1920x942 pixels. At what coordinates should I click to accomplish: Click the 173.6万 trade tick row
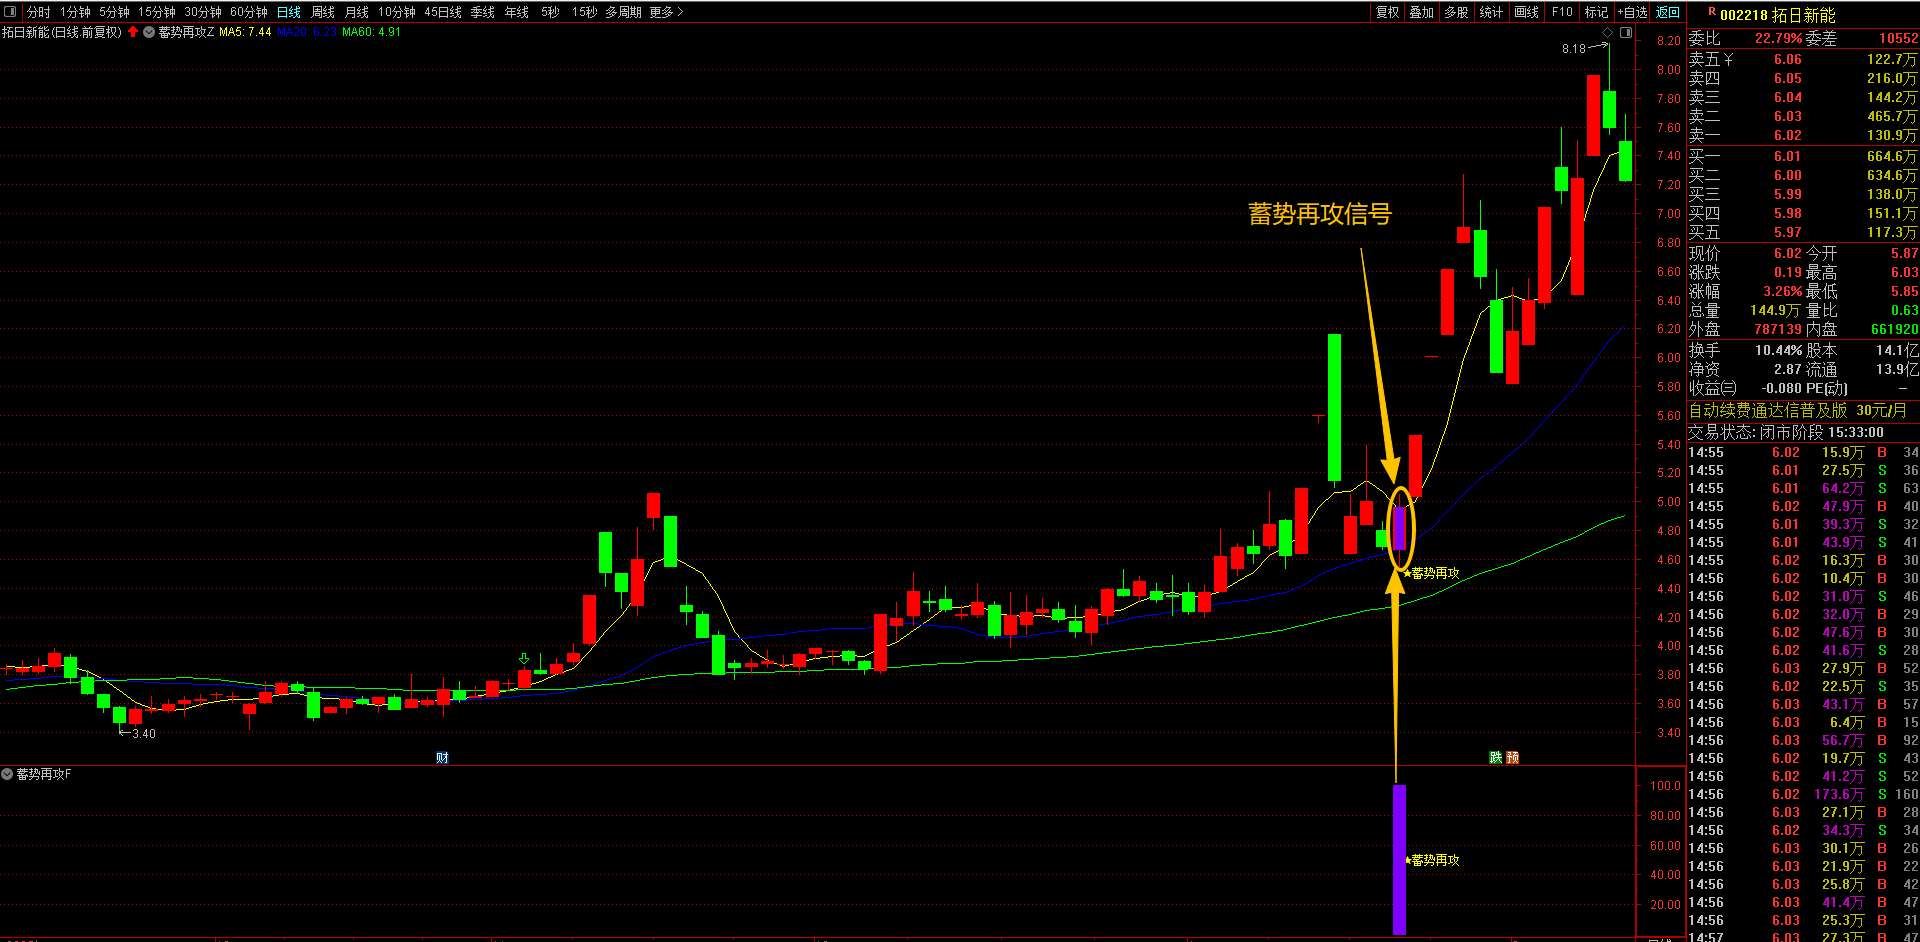pyautogui.click(x=1804, y=795)
